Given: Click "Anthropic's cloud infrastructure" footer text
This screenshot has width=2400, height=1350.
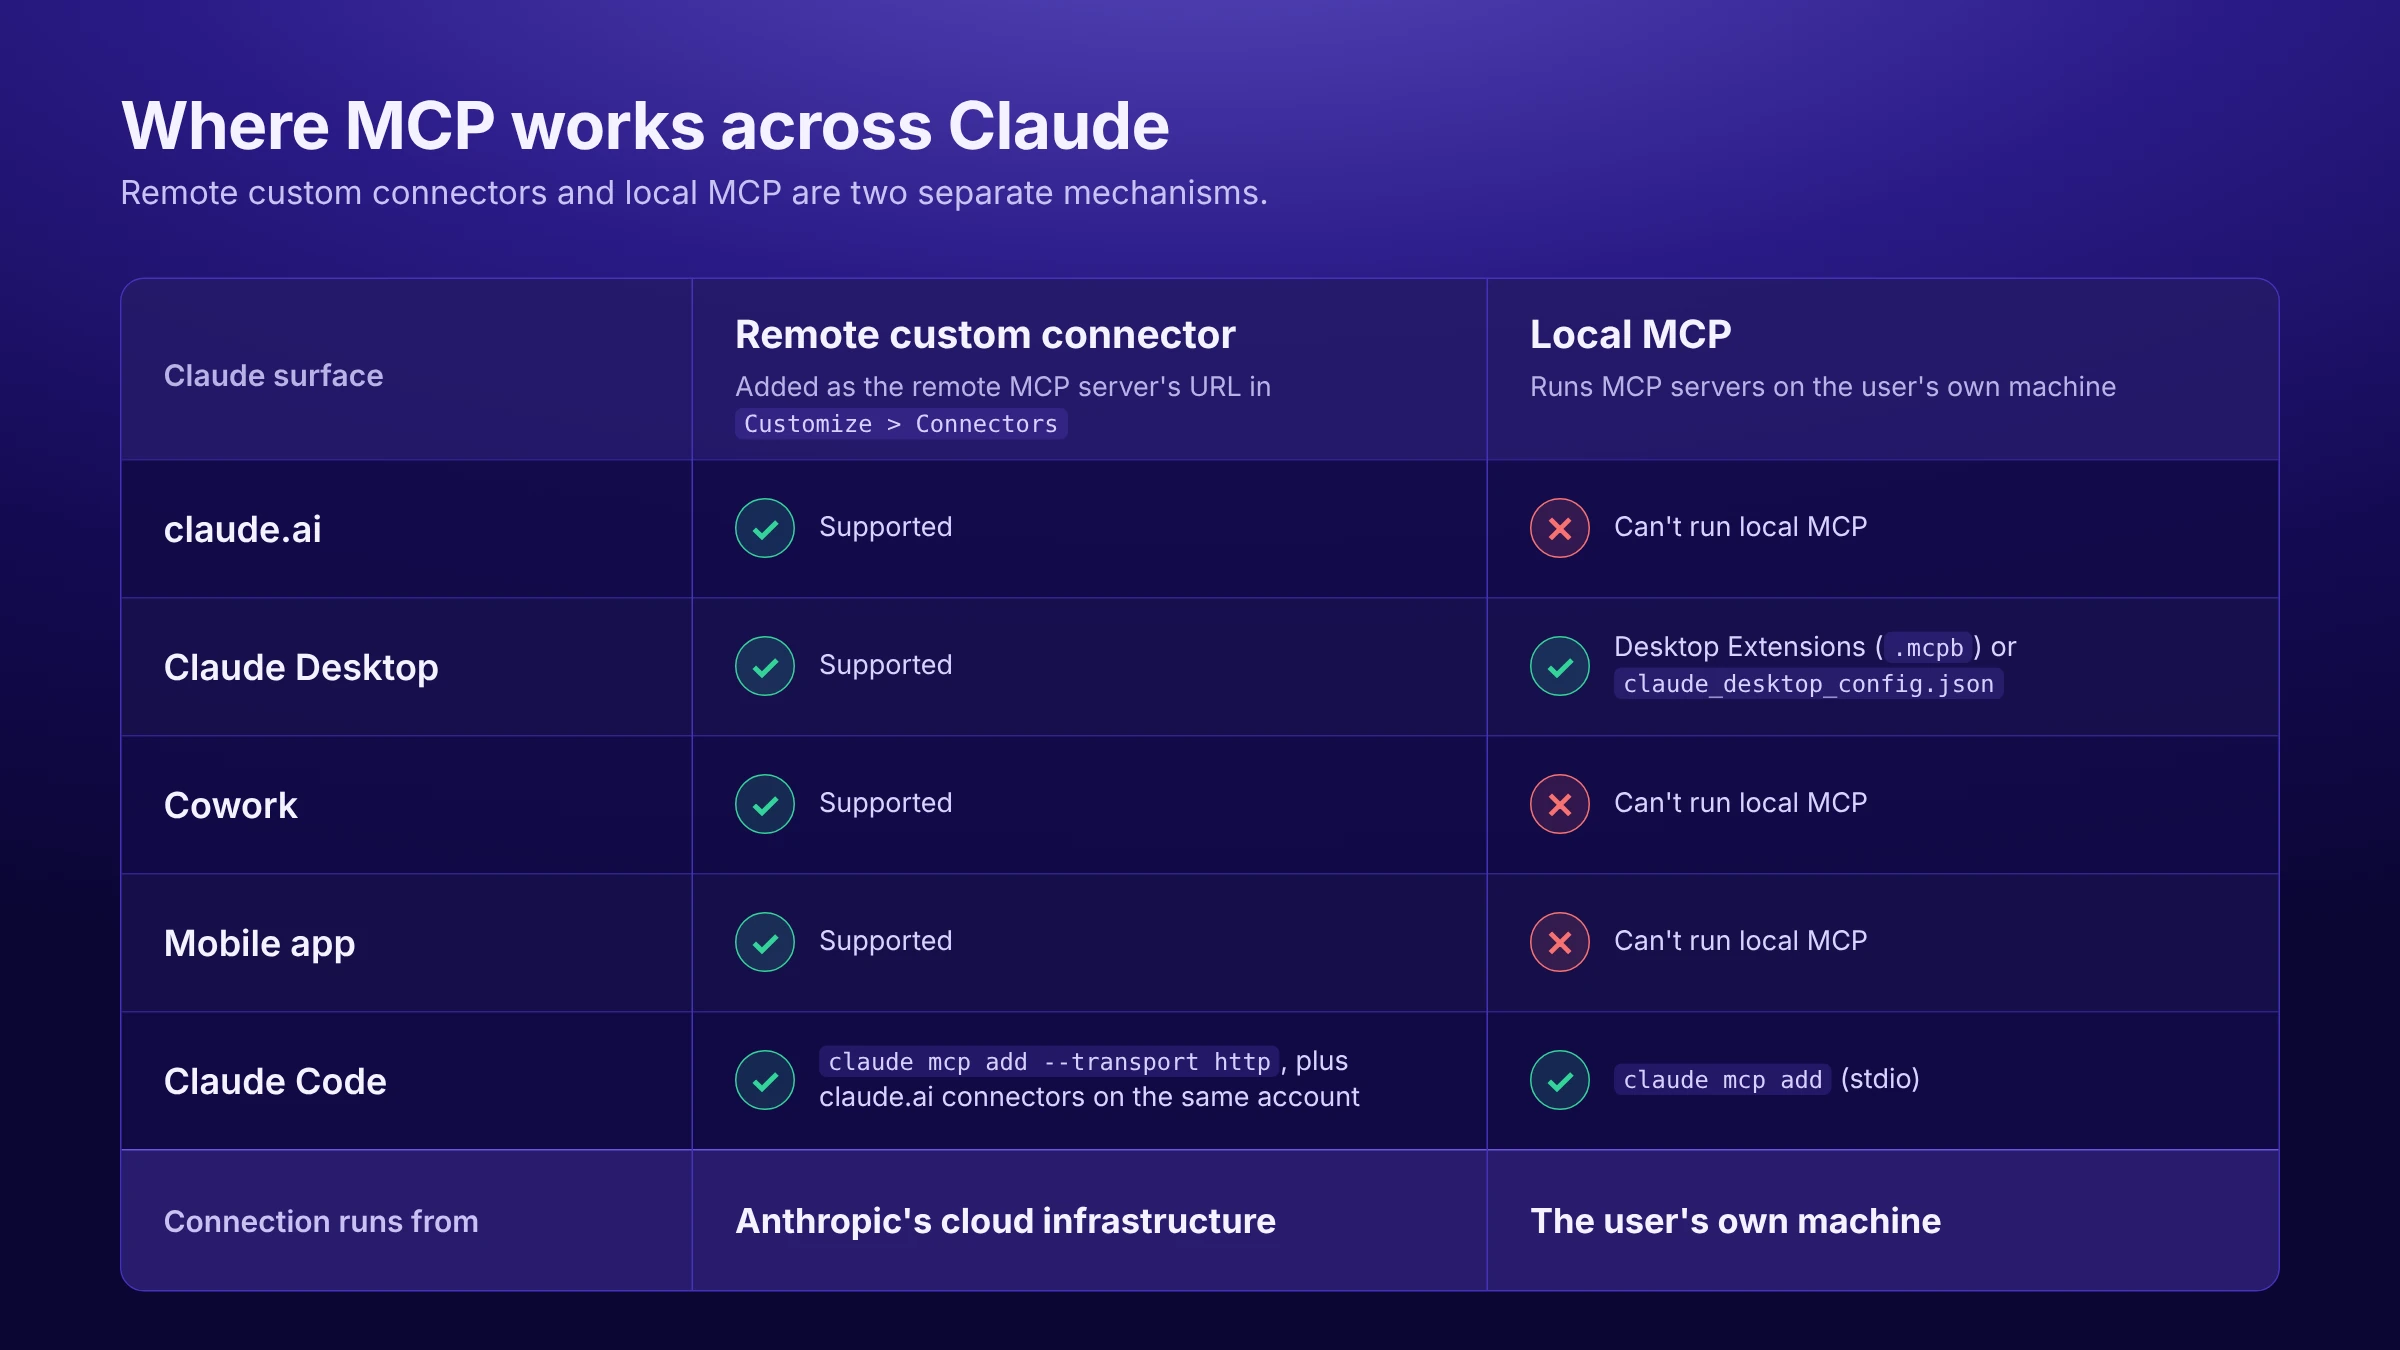Looking at the screenshot, I should (1005, 1222).
